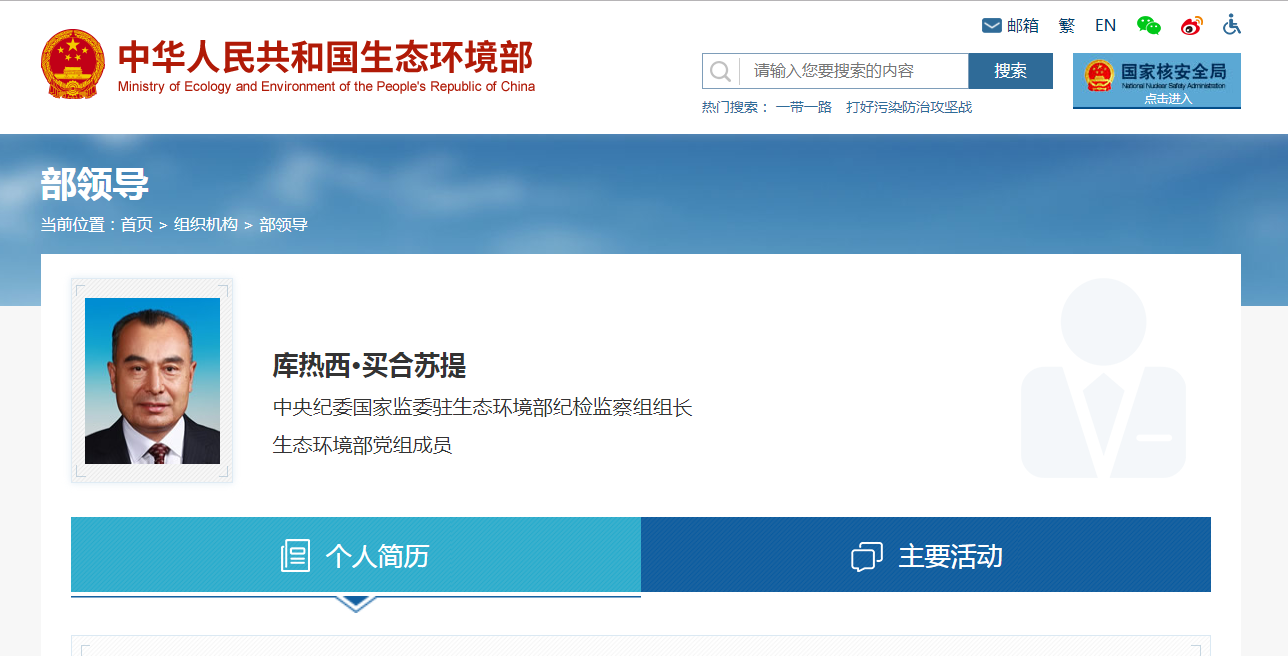Click the text 中央纪委国家监委驻生态环境部纪检监察组组长
Viewport: 1288px width, 656px height.
pyautogui.click(x=483, y=408)
